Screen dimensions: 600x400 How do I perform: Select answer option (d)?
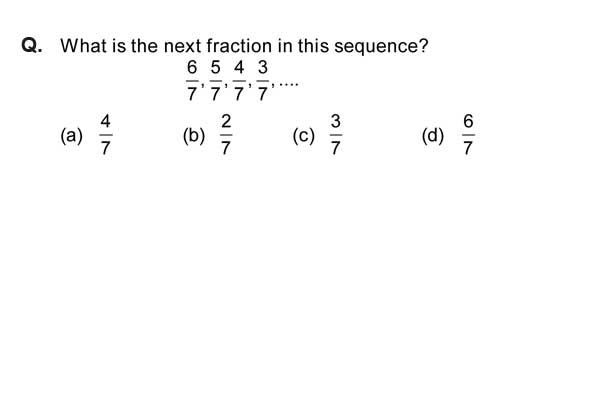click(x=433, y=136)
